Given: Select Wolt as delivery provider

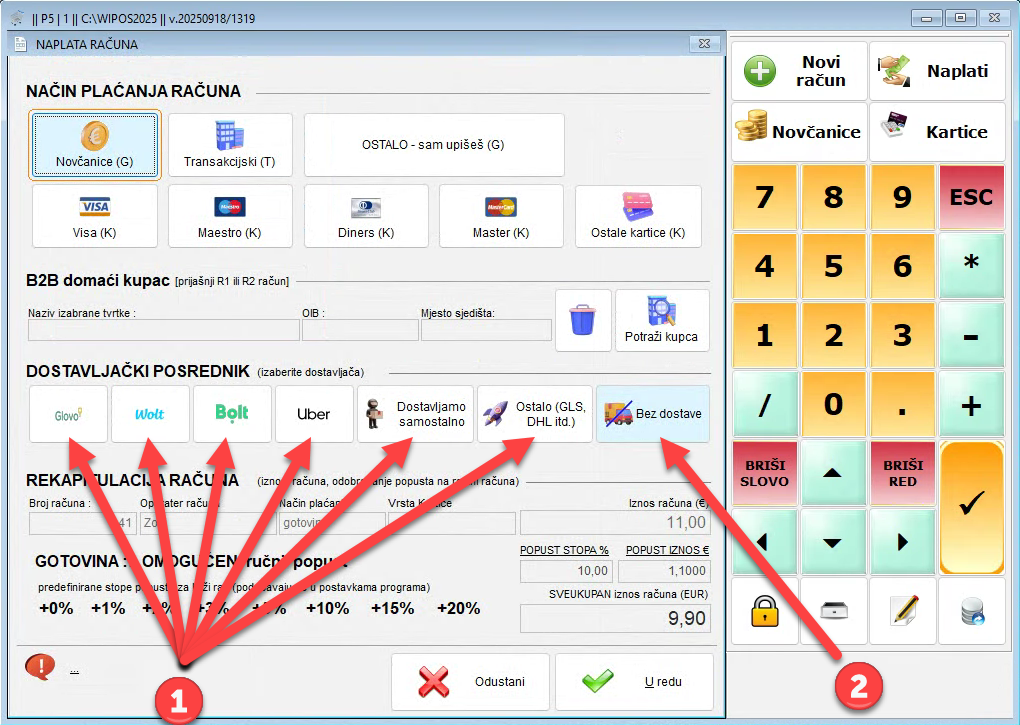Looking at the screenshot, I should click(x=150, y=414).
